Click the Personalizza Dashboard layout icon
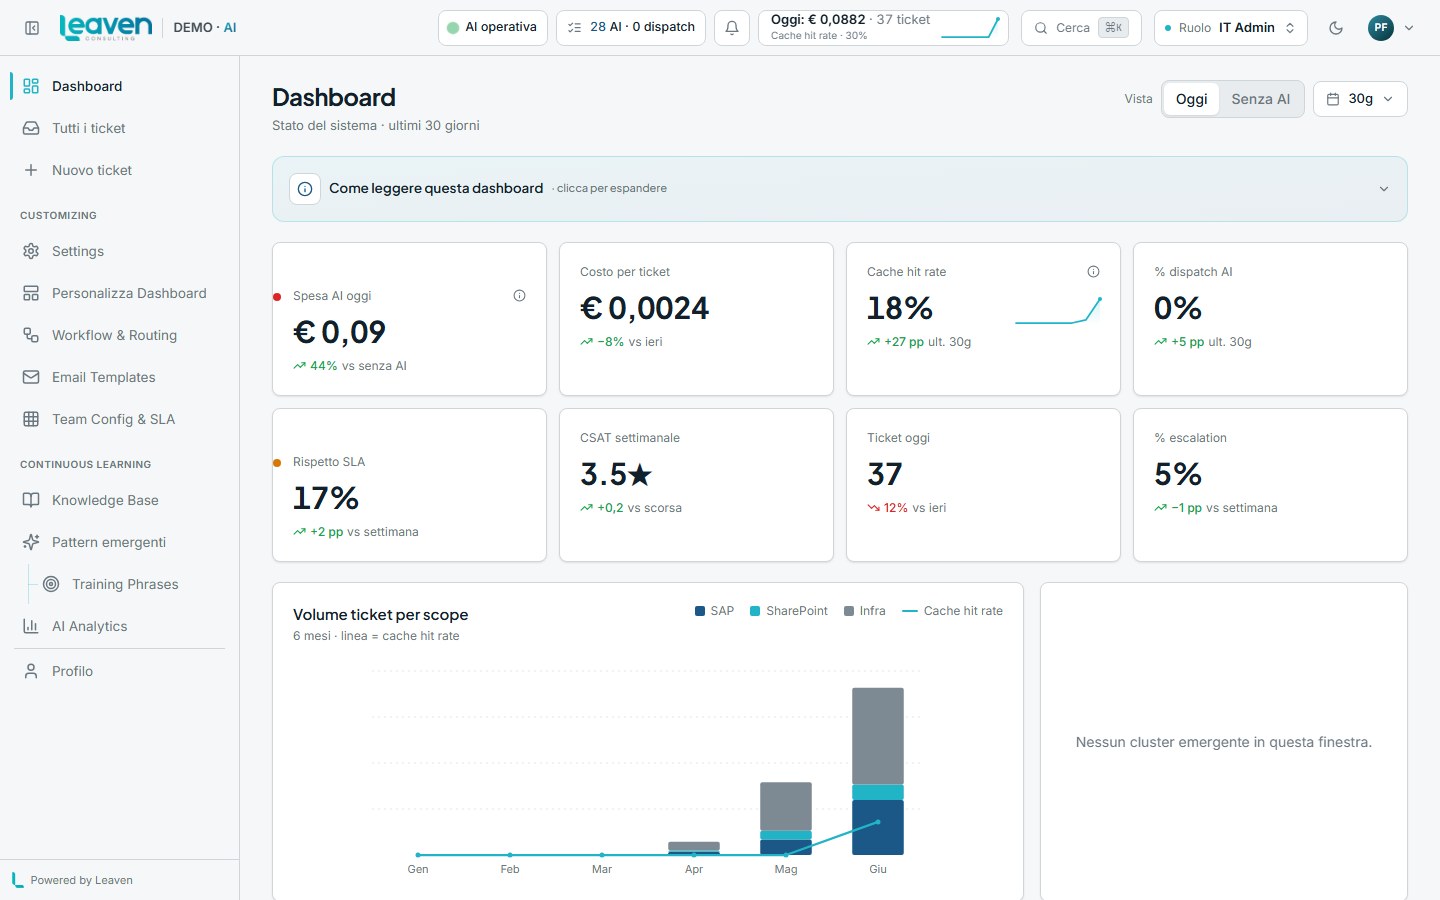The width and height of the screenshot is (1440, 900). (31, 293)
